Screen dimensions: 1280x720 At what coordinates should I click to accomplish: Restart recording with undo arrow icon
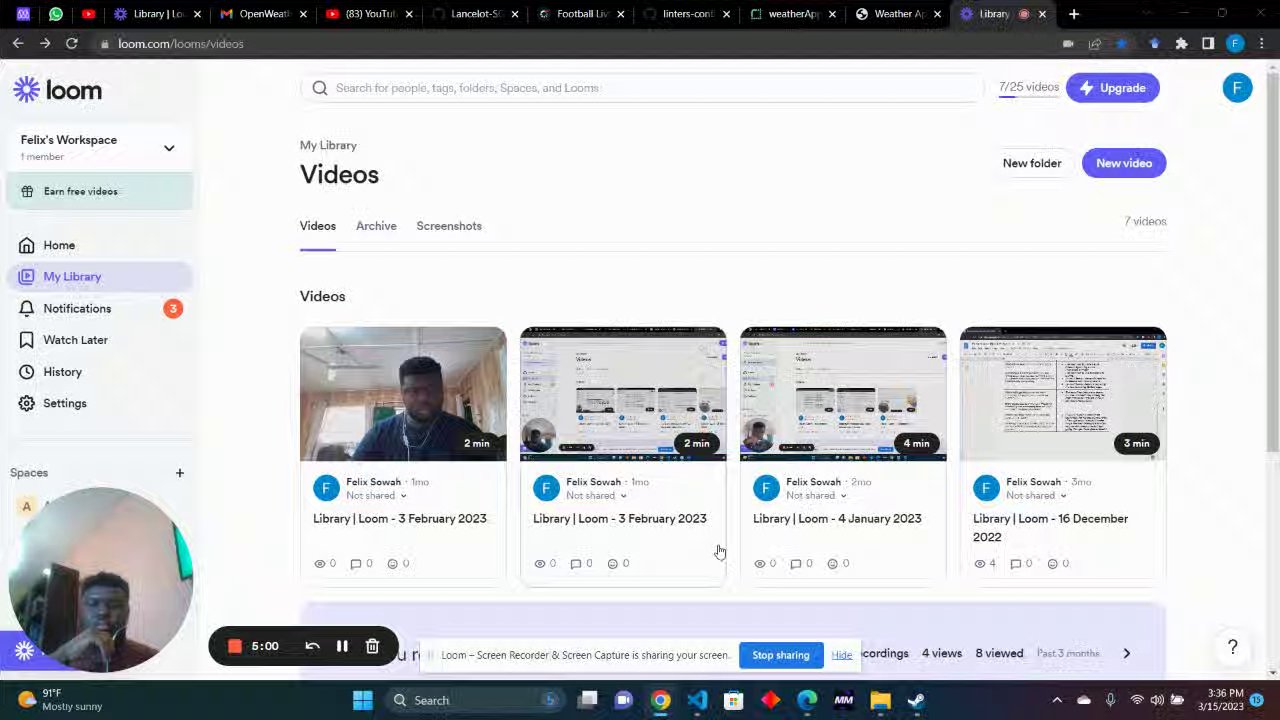[312, 647]
